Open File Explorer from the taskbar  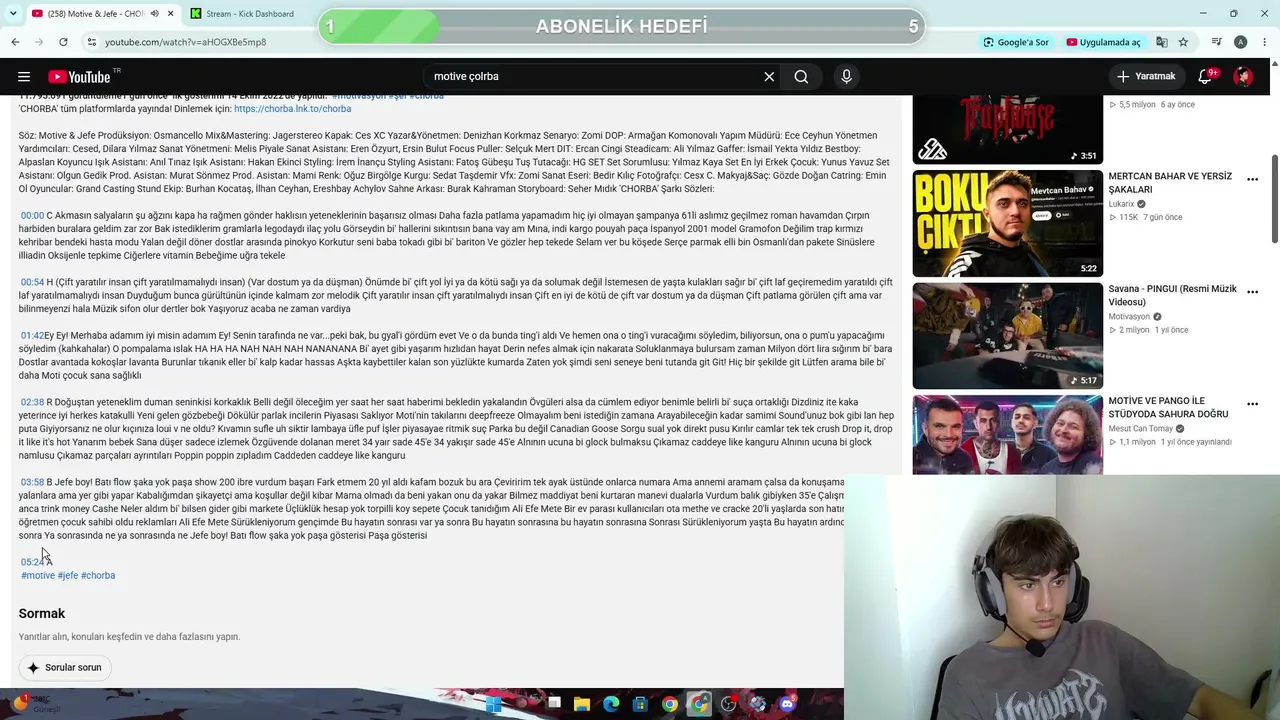pyautogui.click(x=581, y=704)
